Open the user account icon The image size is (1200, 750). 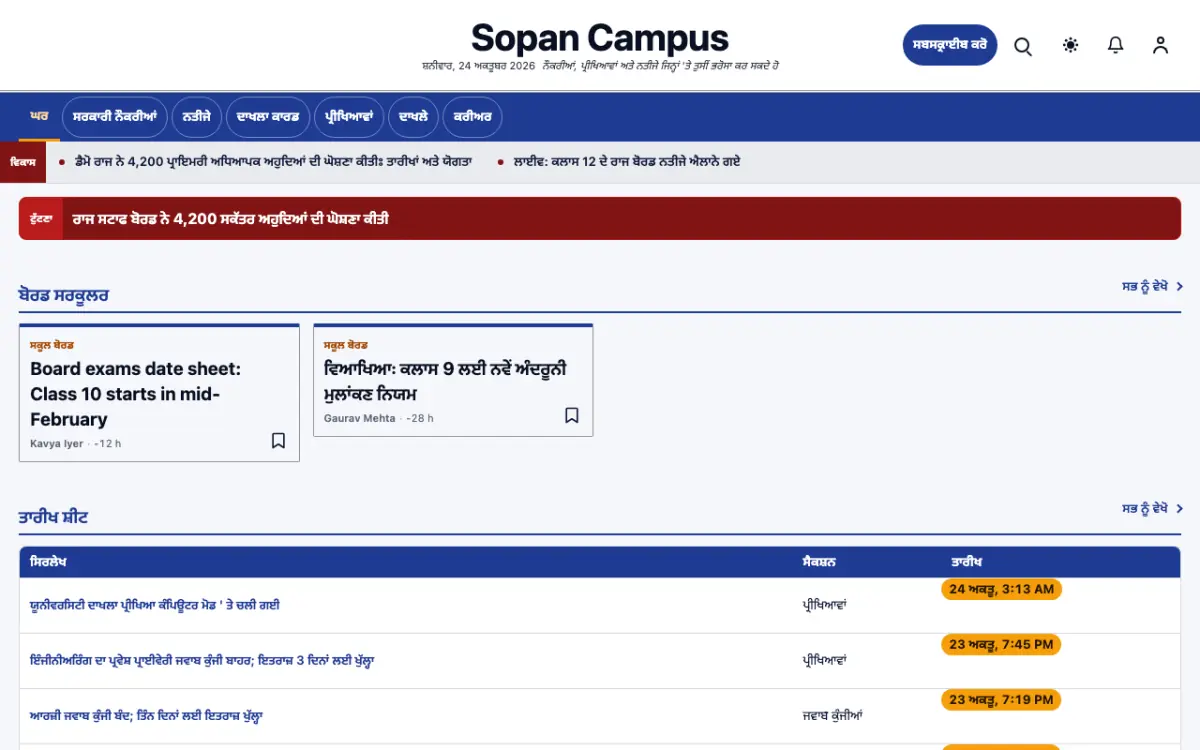click(x=1160, y=45)
